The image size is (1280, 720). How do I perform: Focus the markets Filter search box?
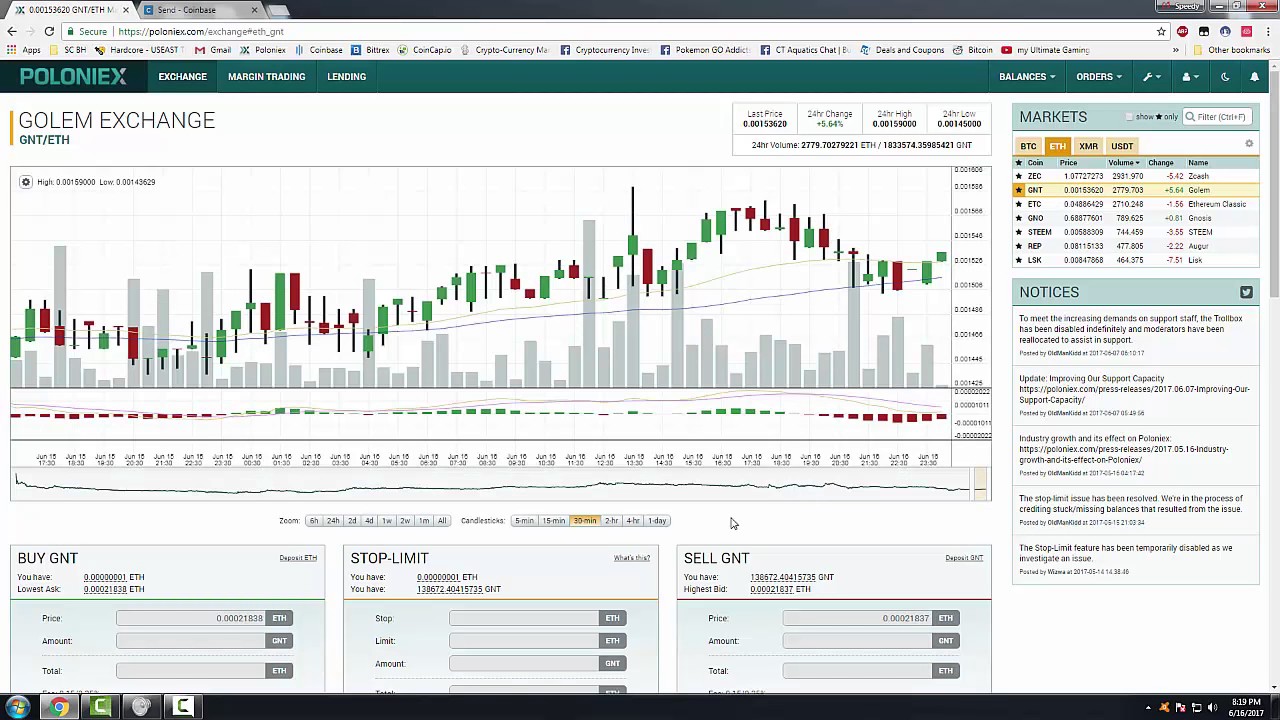click(1217, 117)
